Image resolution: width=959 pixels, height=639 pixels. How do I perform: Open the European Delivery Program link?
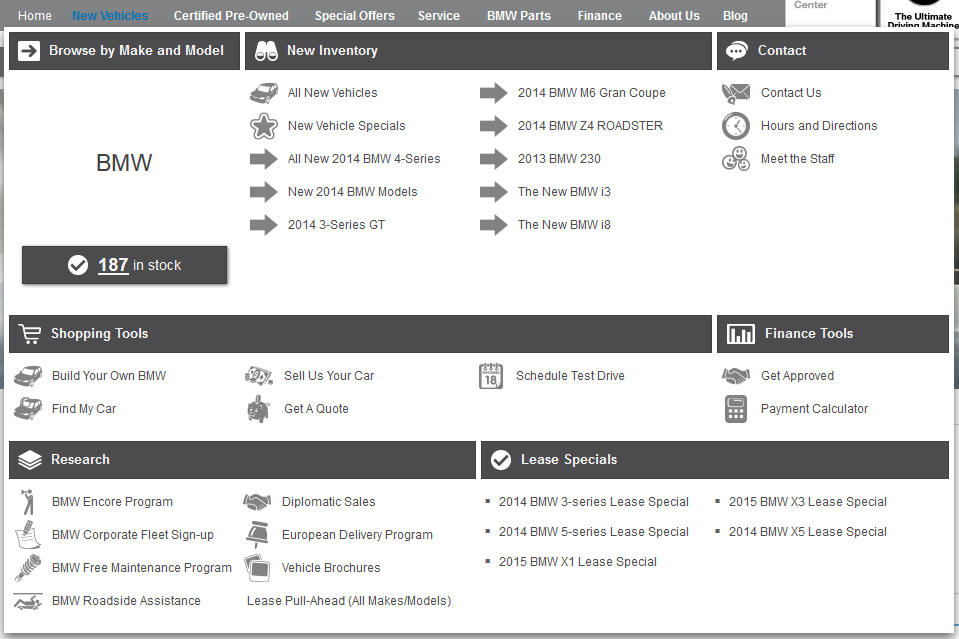(357, 535)
